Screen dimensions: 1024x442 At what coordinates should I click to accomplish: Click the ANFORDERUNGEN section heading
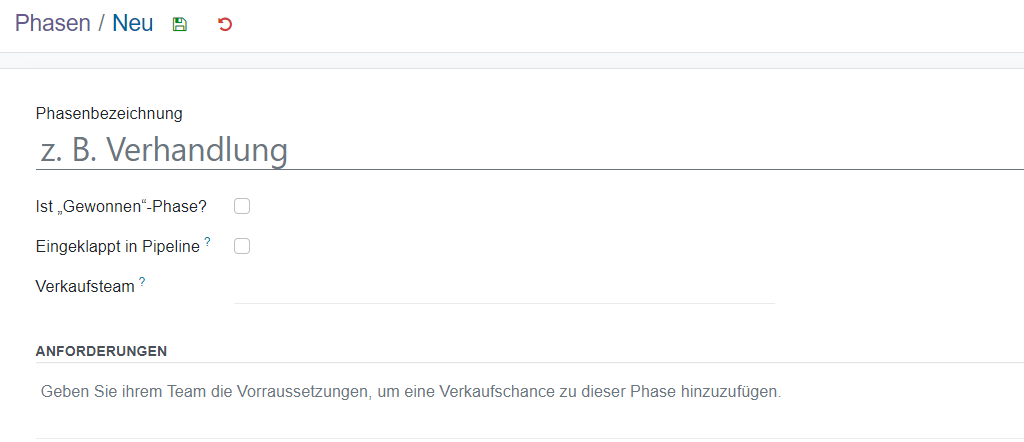(x=101, y=351)
